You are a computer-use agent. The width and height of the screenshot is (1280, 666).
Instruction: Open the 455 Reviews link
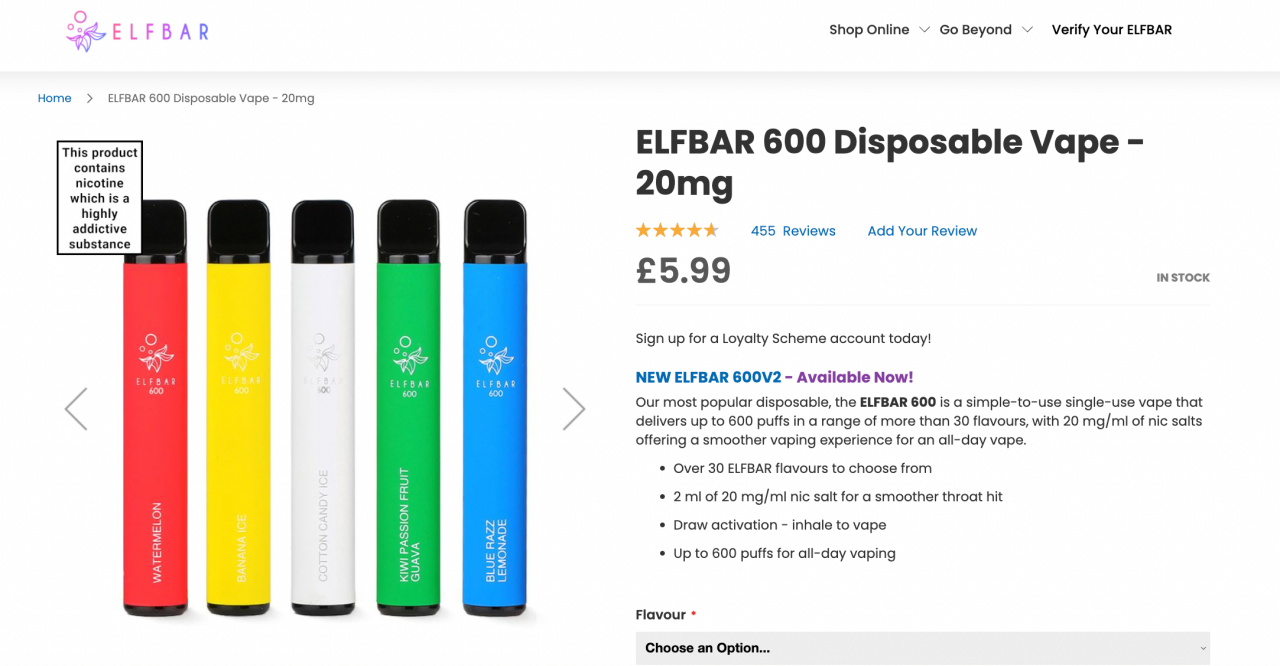(793, 231)
